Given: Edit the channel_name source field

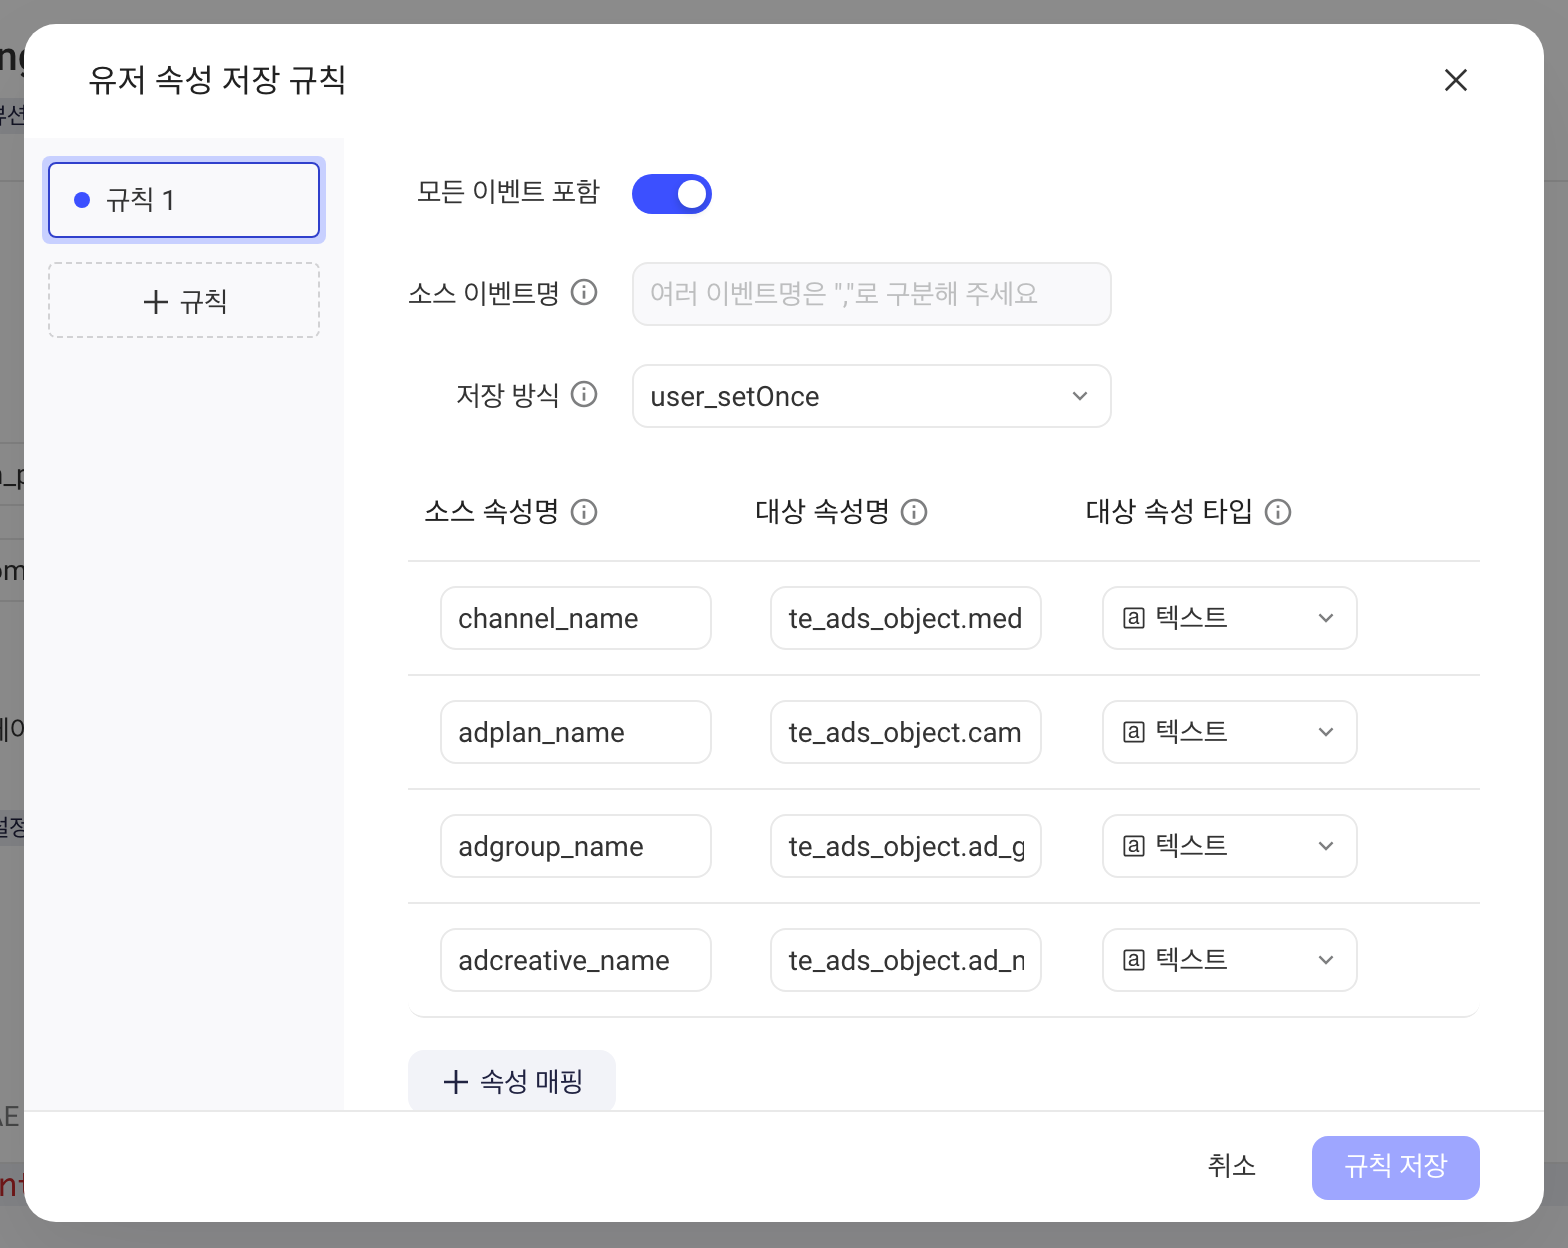Looking at the screenshot, I should coord(576,618).
